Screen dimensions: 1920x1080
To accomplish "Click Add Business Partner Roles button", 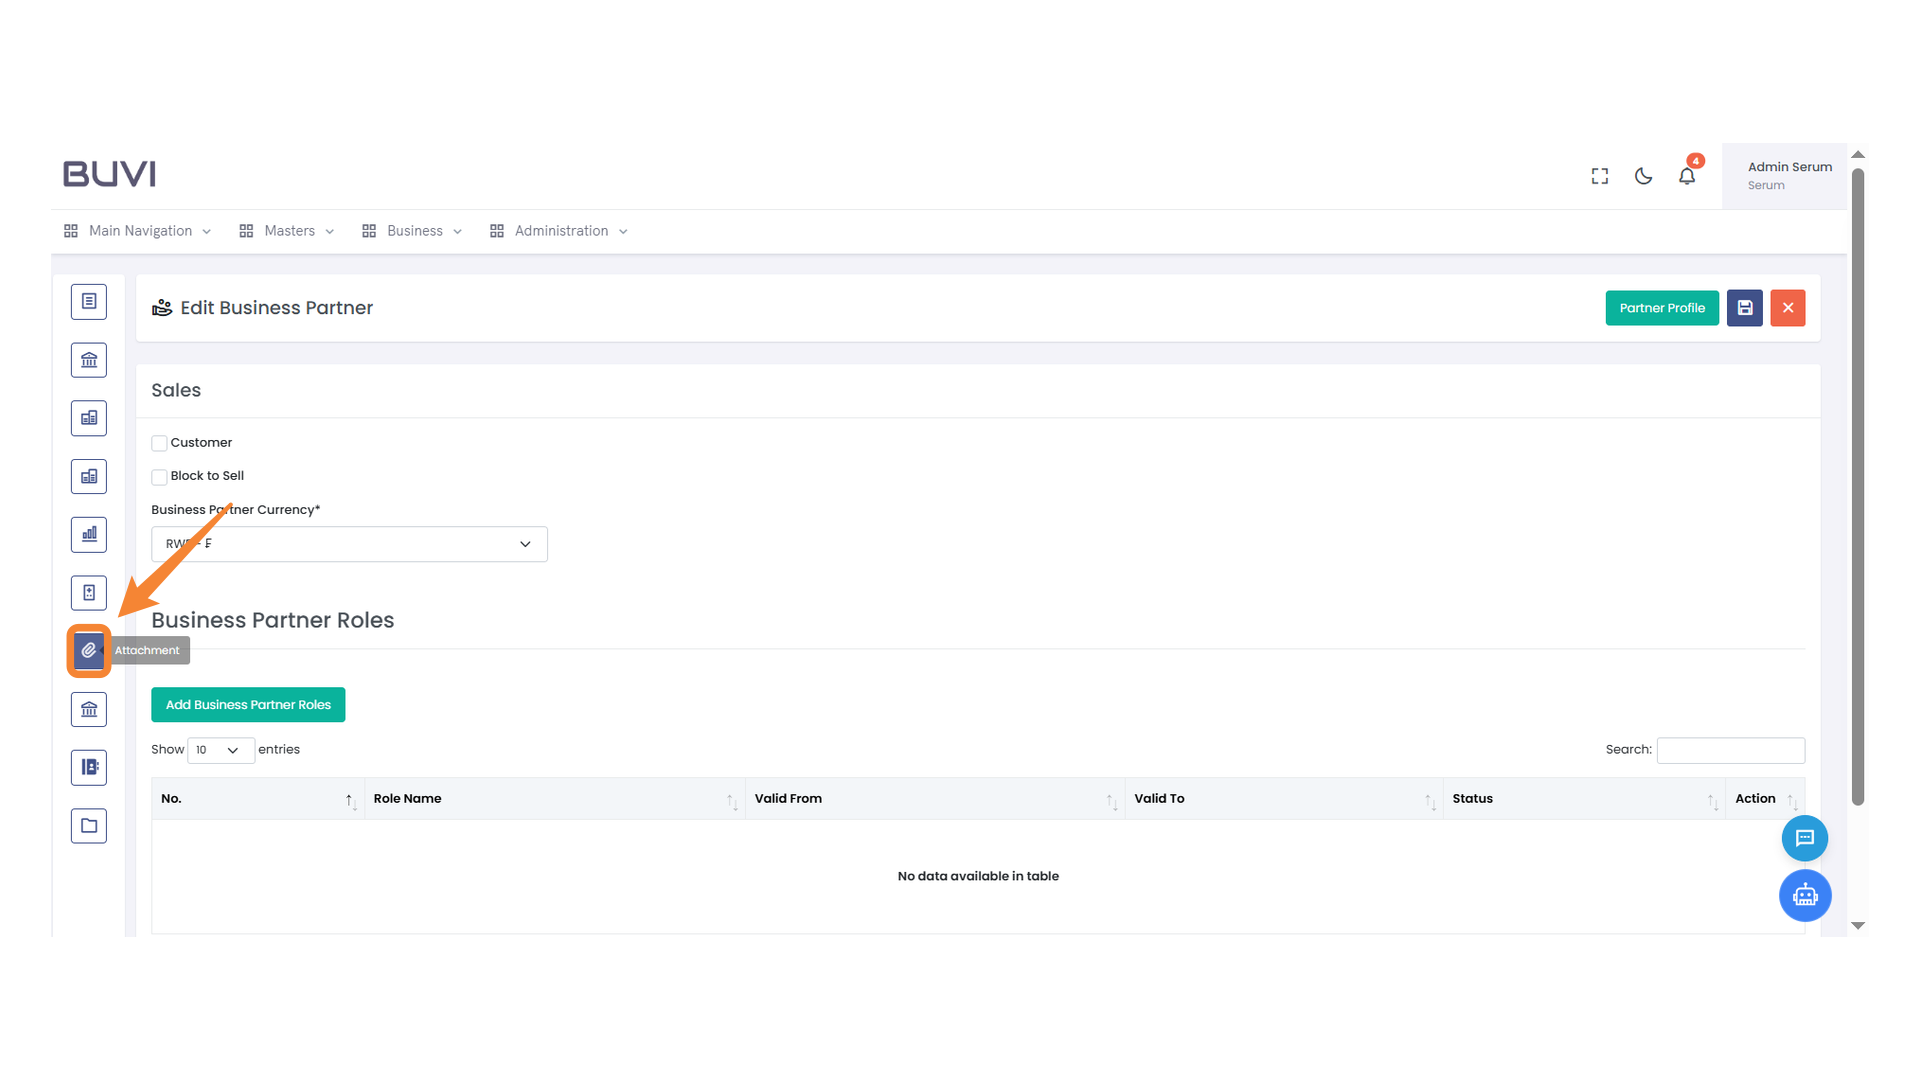I will pyautogui.click(x=248, y=705).
